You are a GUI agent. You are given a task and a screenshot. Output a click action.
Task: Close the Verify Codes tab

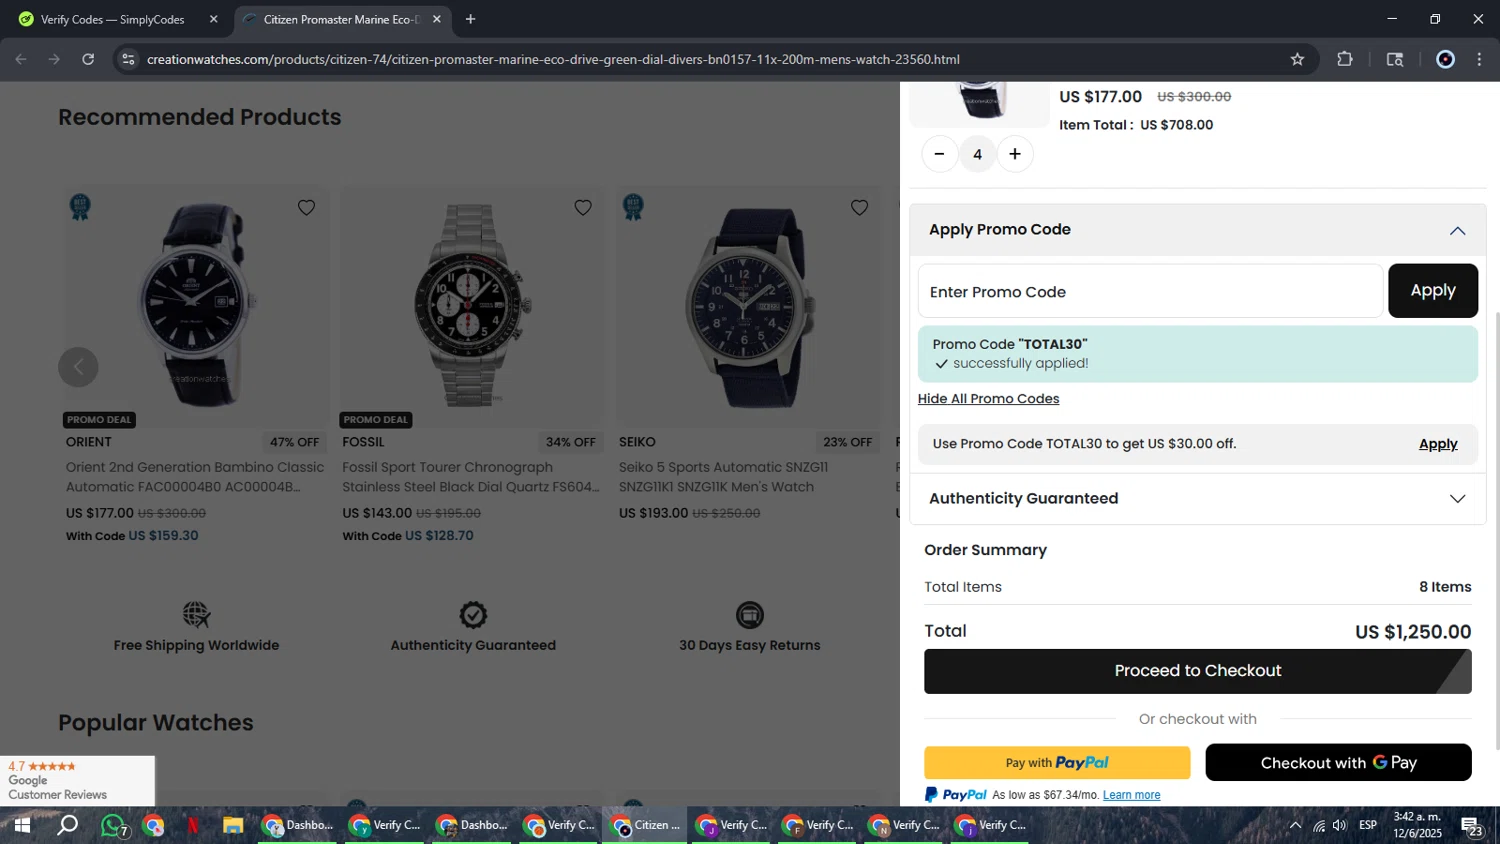(213, 19)
